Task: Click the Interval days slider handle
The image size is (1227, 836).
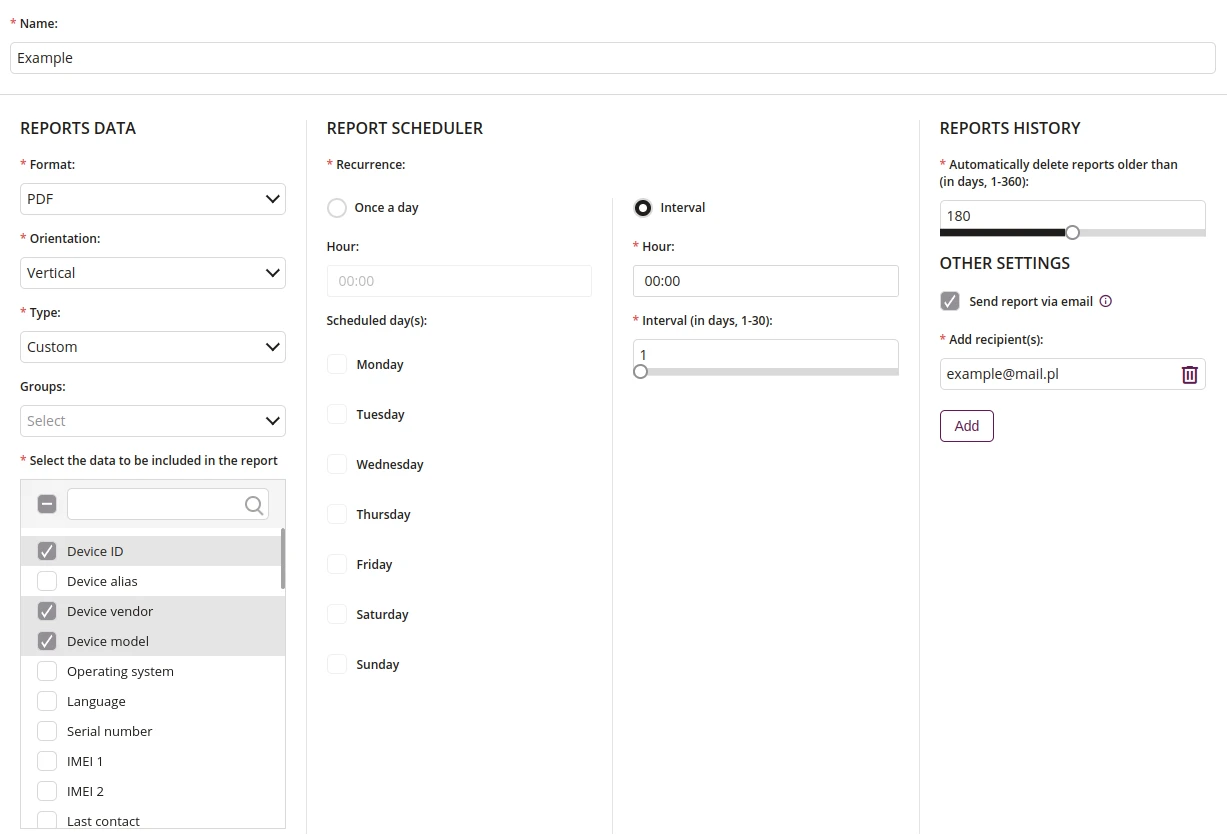Action: [641, 371]
